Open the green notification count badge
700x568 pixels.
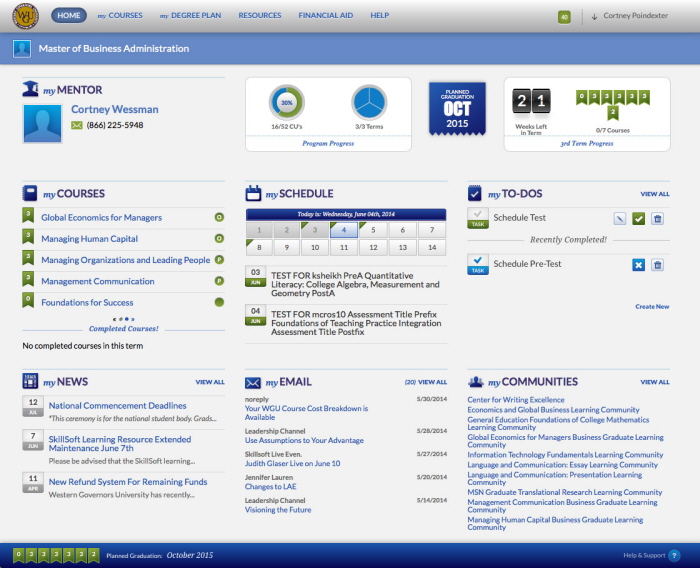click(564, 17)
